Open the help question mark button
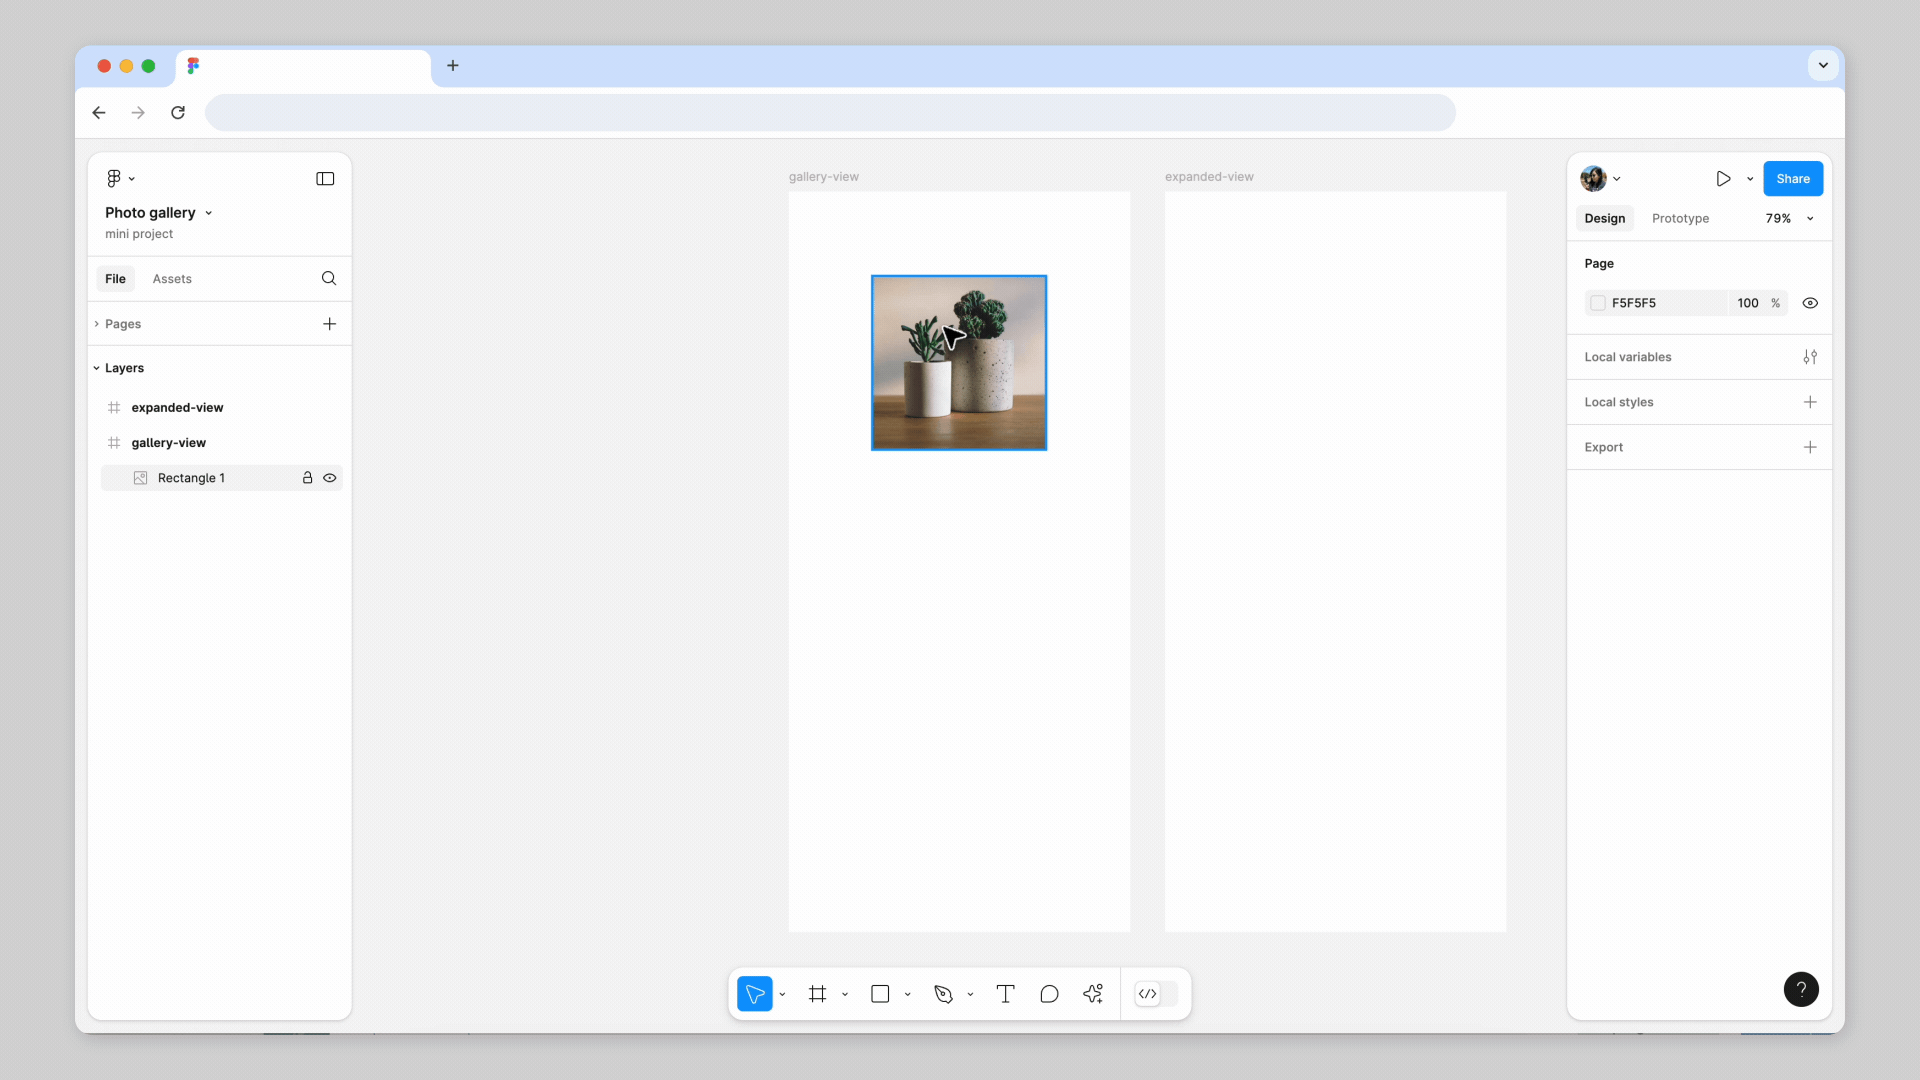The image size is (1920, 1080). [x=1801, y=990]
